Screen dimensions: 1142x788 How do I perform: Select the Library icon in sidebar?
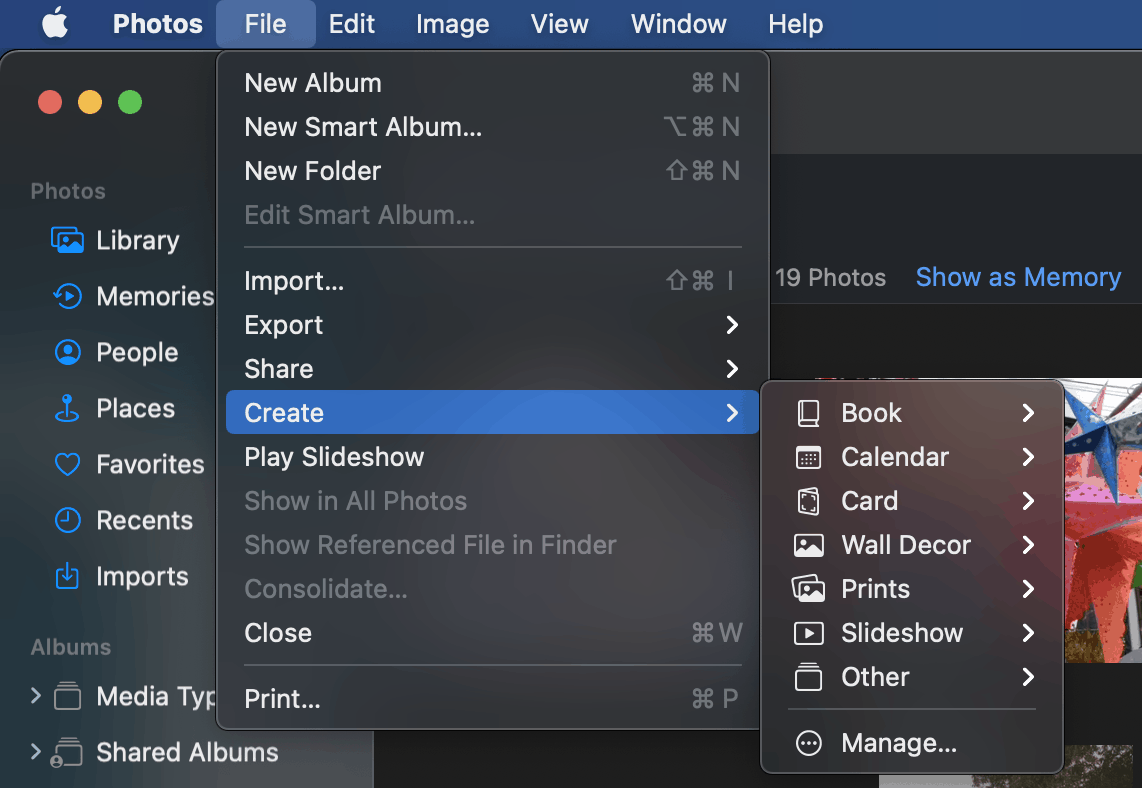(x=67, y=240)
